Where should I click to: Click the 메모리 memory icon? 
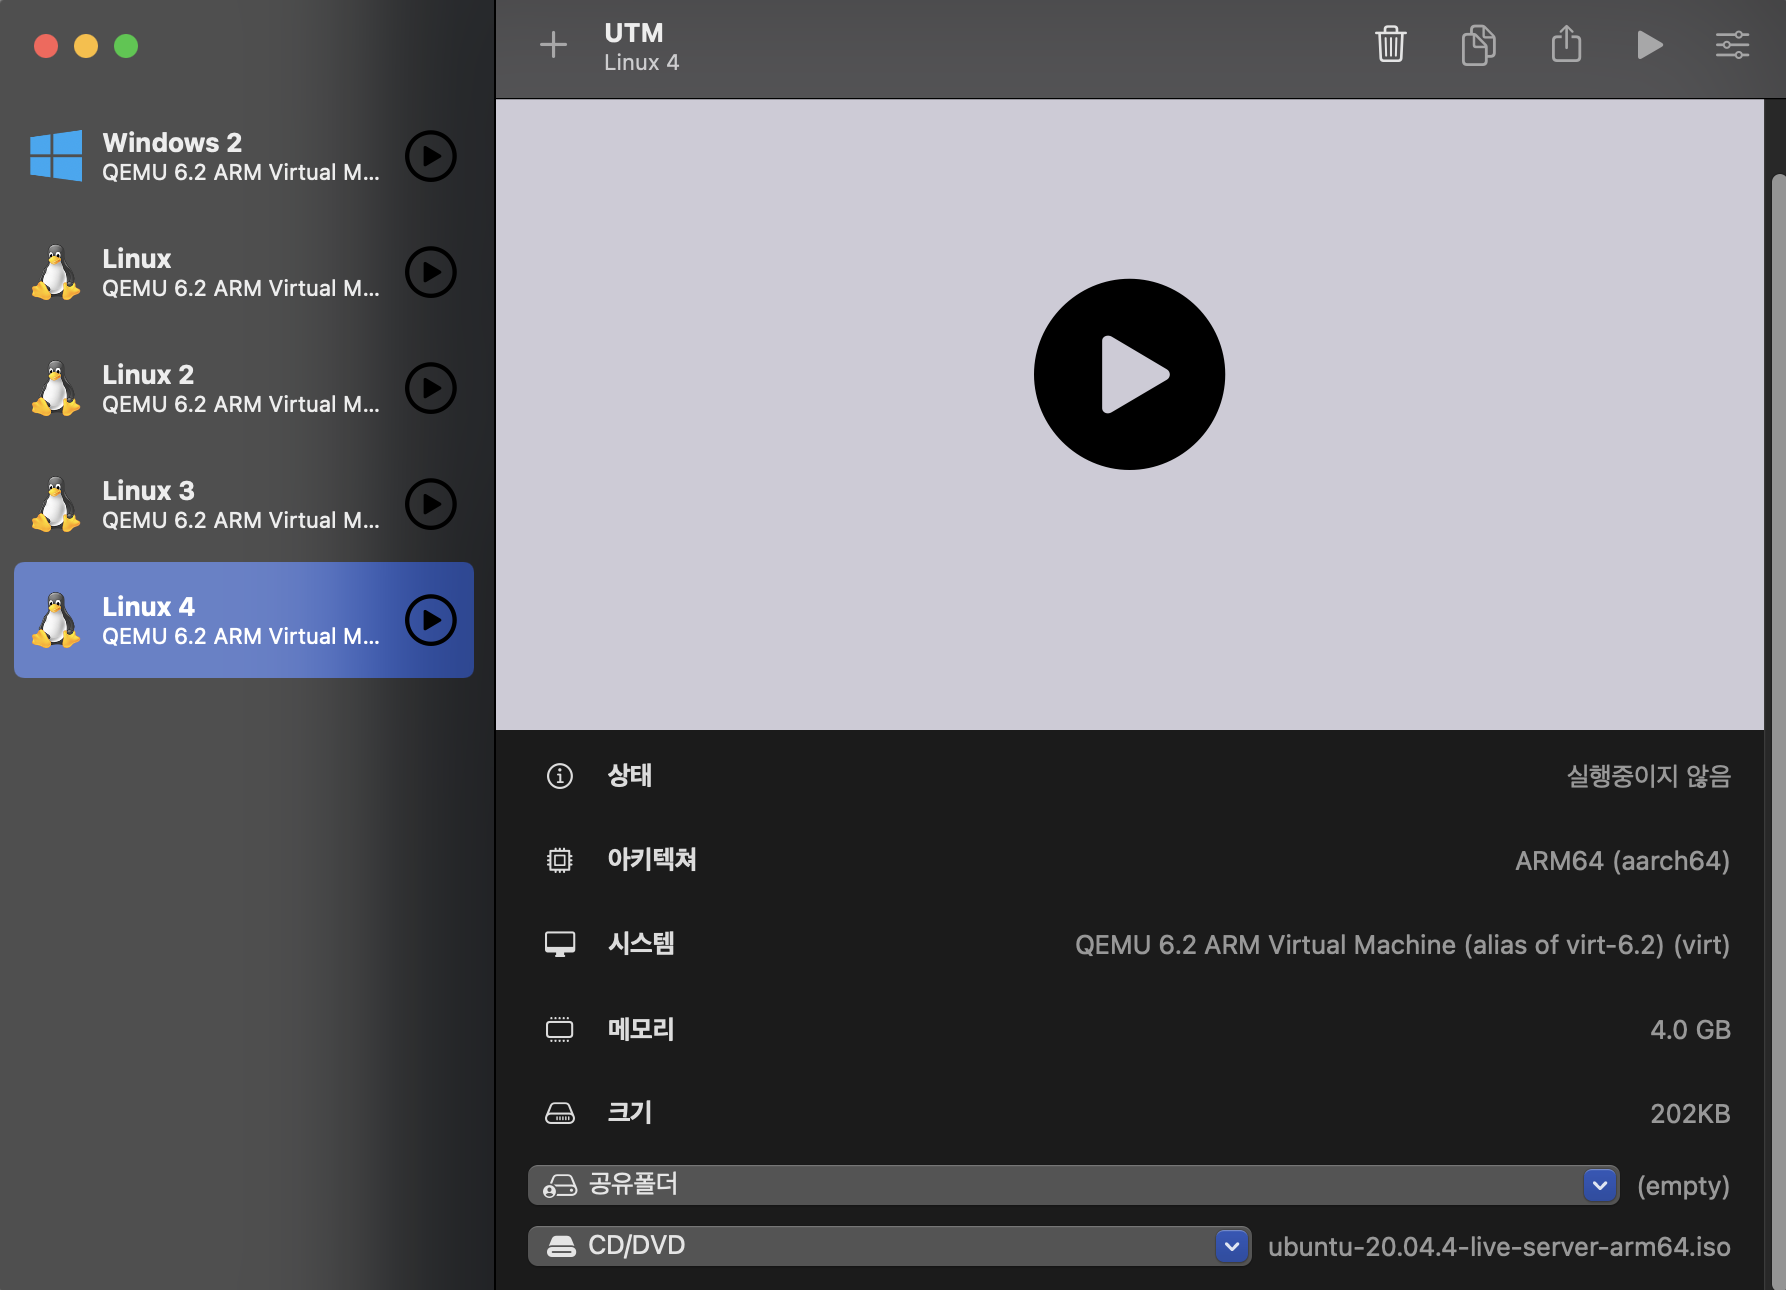(x=560, y=1029)
